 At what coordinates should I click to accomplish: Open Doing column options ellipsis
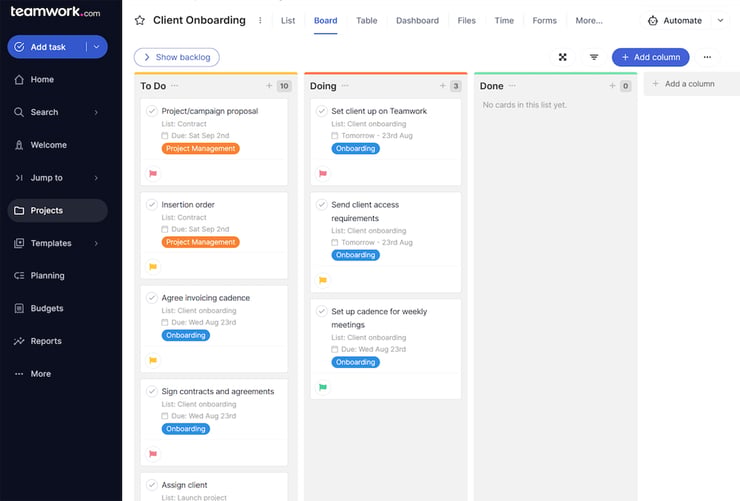pos(345,85)
